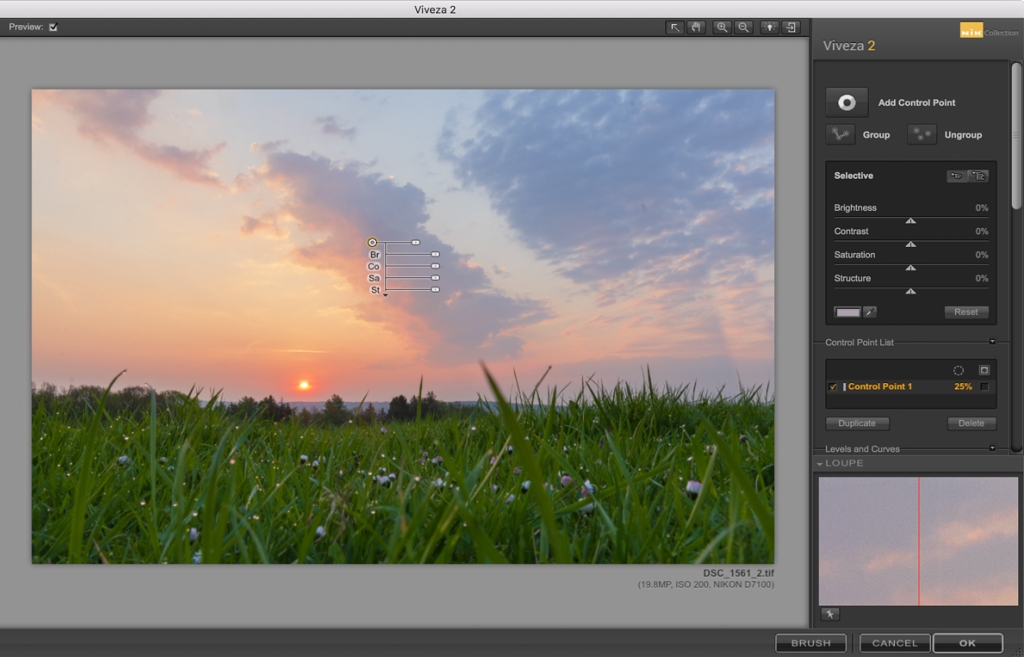Zoom in with the plus magnifier
Viewport: 1024px width, 657px height.
722,27
